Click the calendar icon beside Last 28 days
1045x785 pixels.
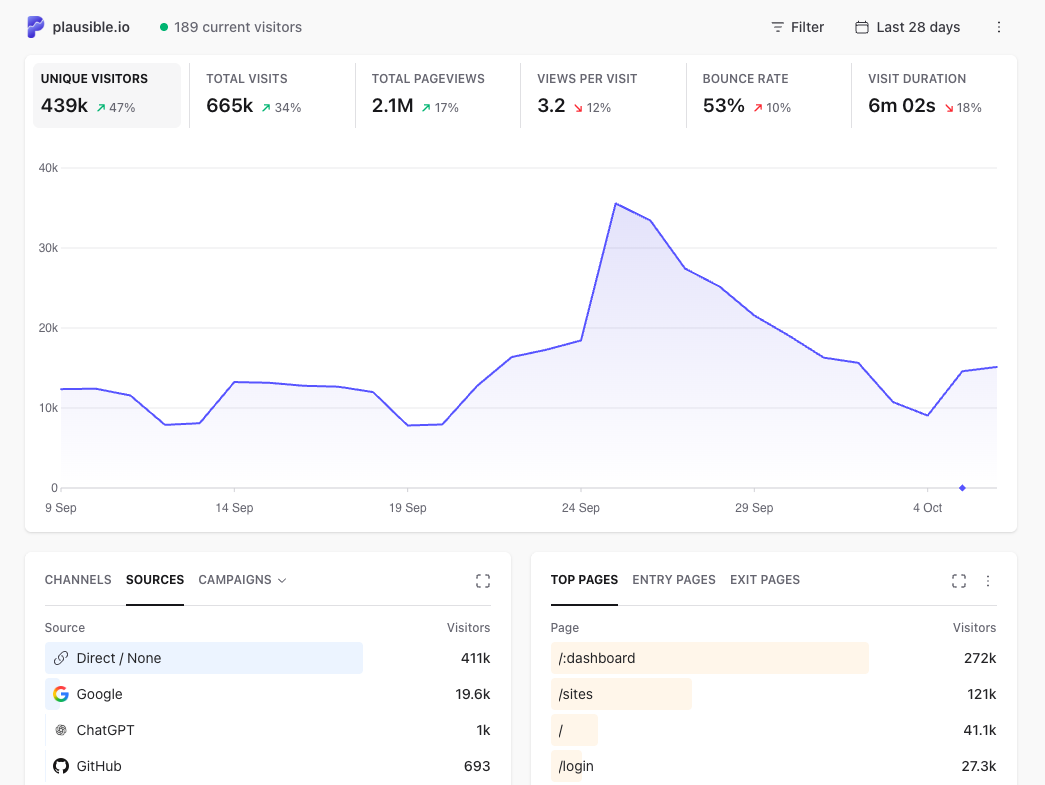click(x=862, y=27)
